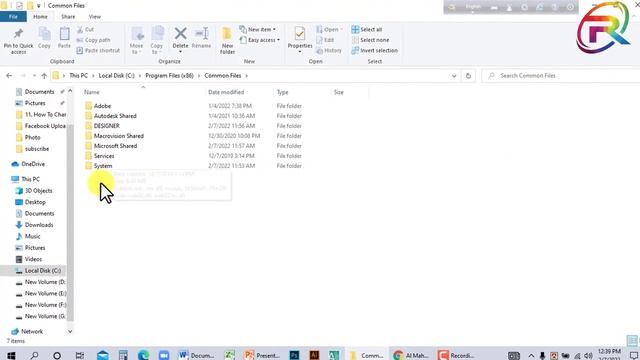Open the taskbar search icon
Viewport: 640px width, 360px height.
(x=34, y=355)
